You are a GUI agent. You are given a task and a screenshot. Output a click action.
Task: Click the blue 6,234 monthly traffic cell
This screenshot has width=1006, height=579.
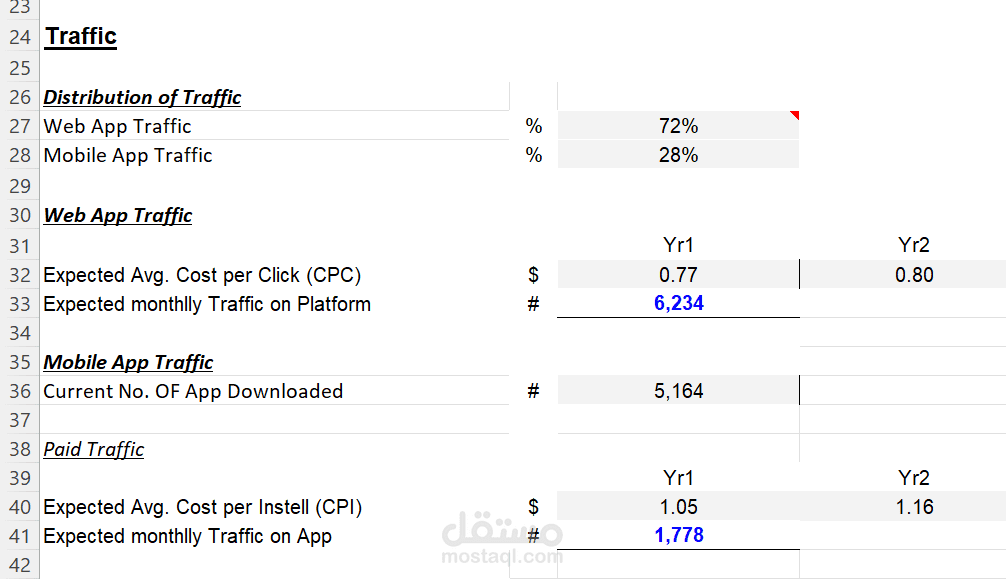pyautogui.click(x=678, y=303)
